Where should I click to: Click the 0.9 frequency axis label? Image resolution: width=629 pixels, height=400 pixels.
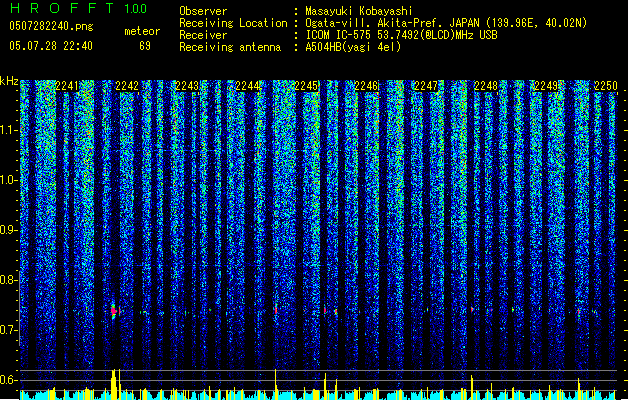coord(8,230)
